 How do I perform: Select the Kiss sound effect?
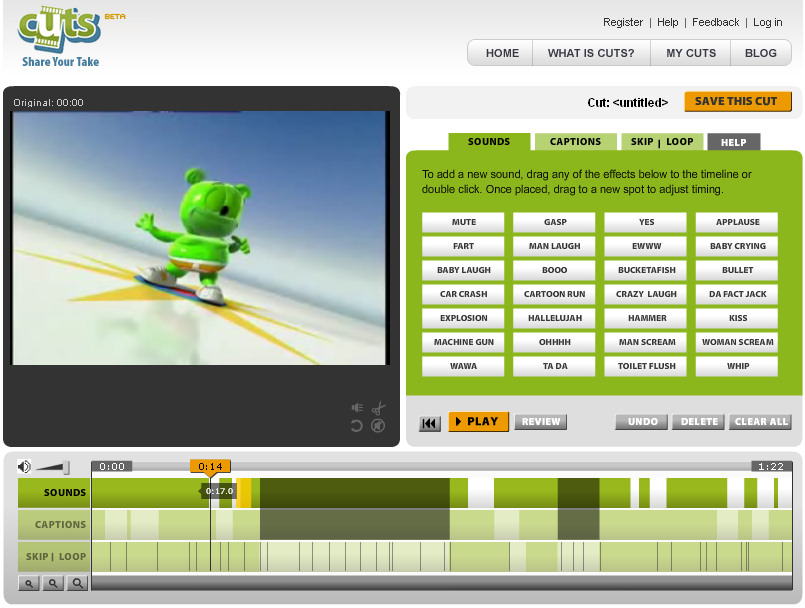pyautogui.click(x=737, y=318)
